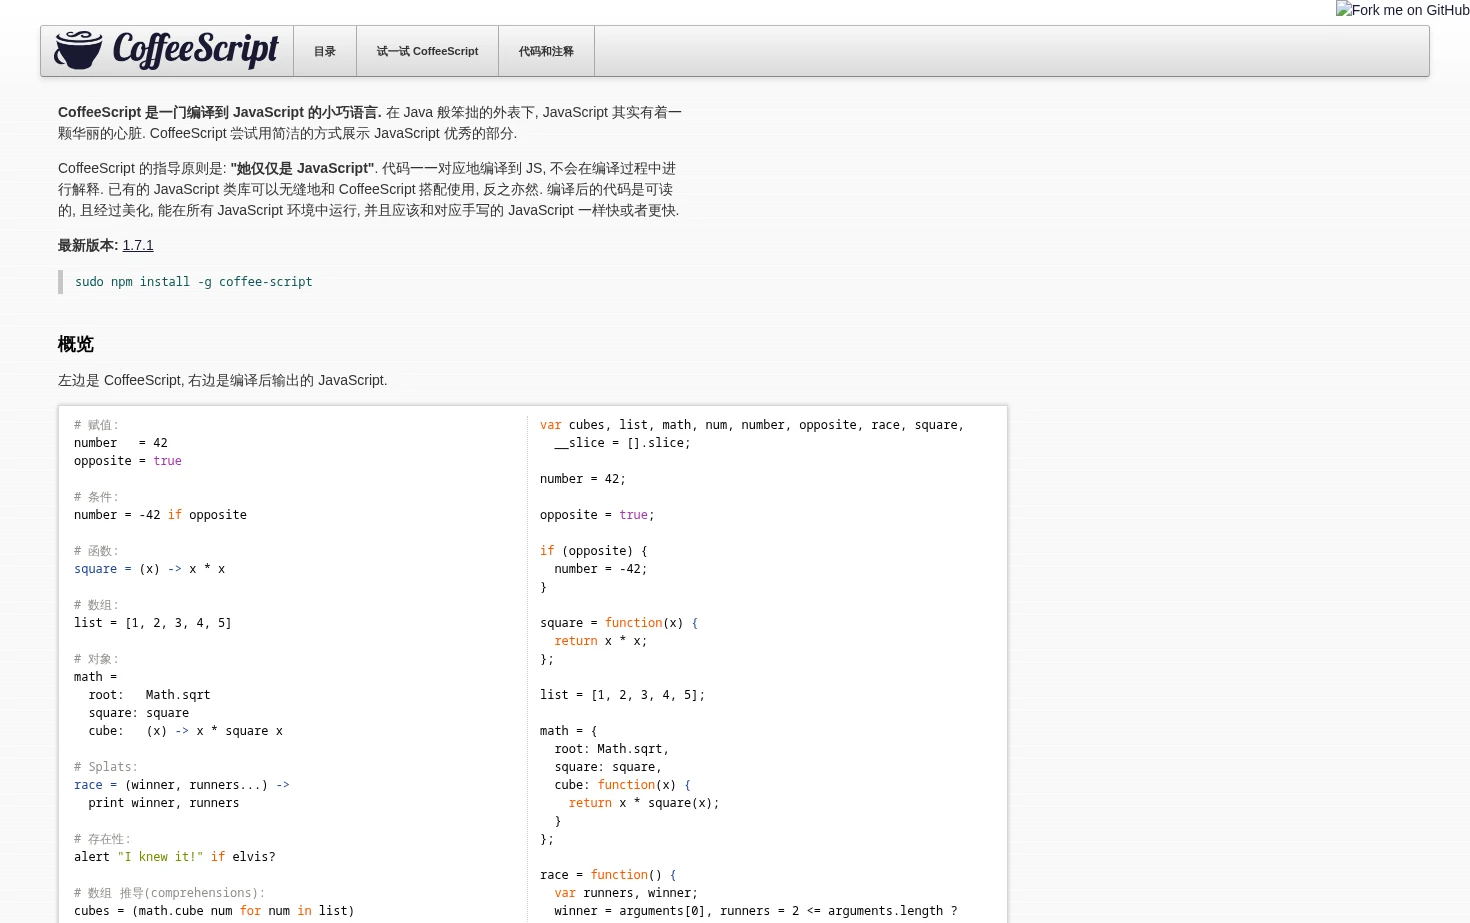Select the line "return x * x;"

pos(601,641)
